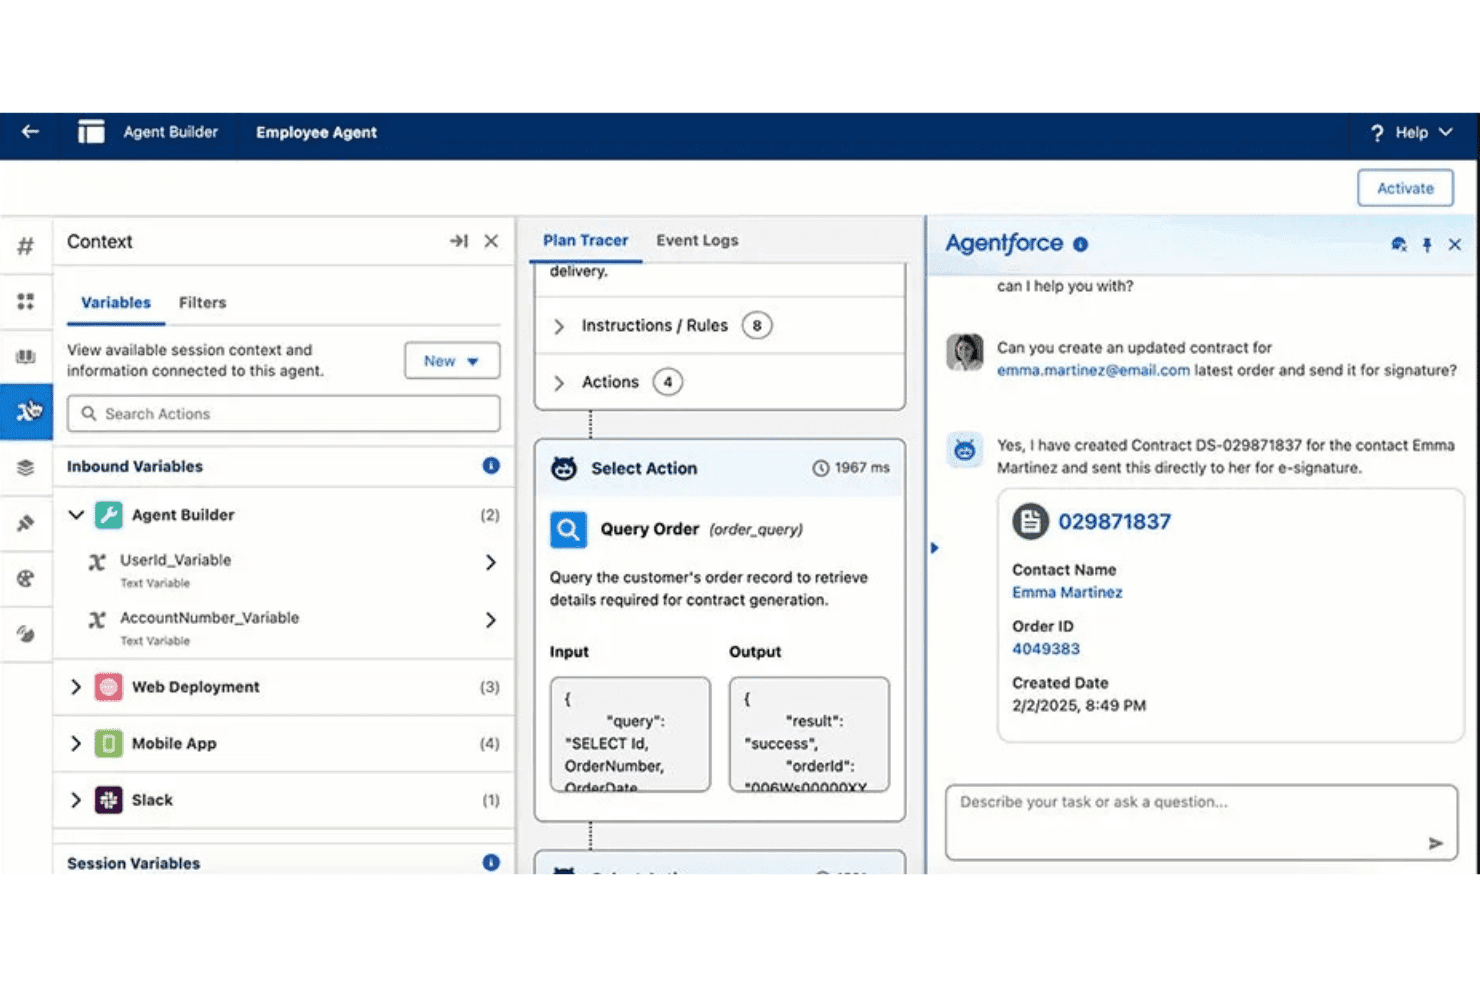Click the Agent Builder app icon
This screenshot has height=987, width=1480.
pos(91,132)
